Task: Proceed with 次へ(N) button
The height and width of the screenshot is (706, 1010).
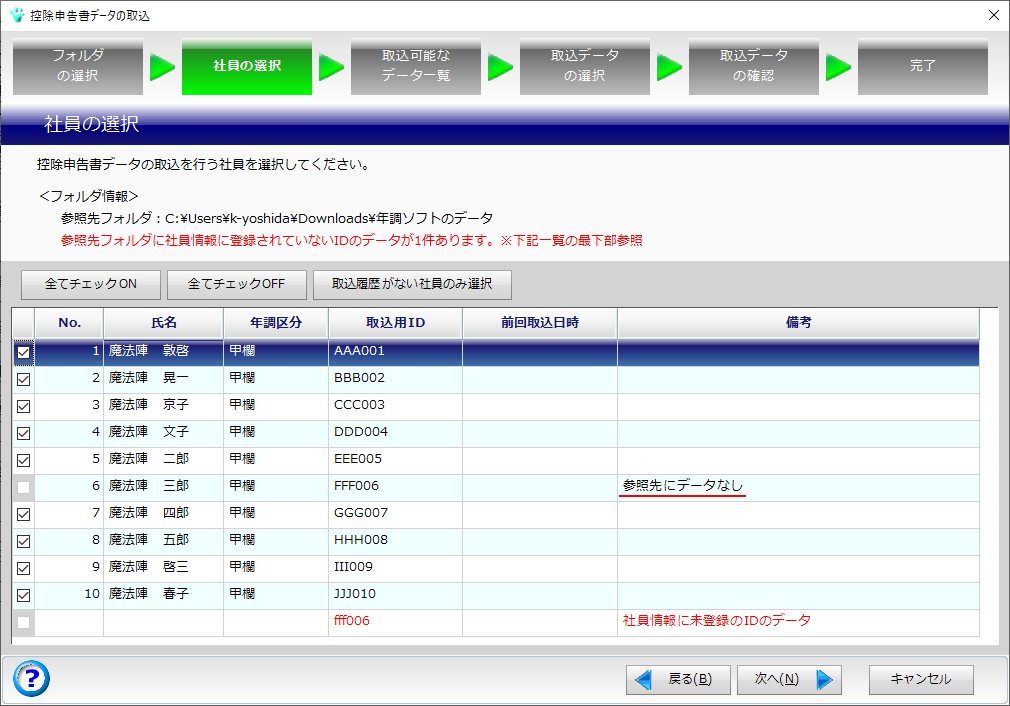Action: pos(789,680)
